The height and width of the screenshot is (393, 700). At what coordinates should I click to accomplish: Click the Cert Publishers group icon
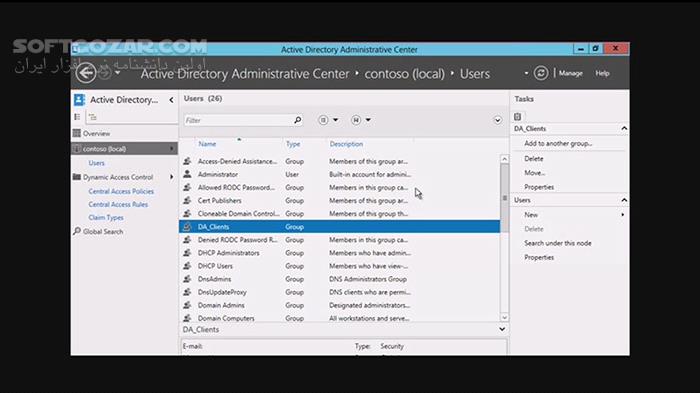(188, 201)
